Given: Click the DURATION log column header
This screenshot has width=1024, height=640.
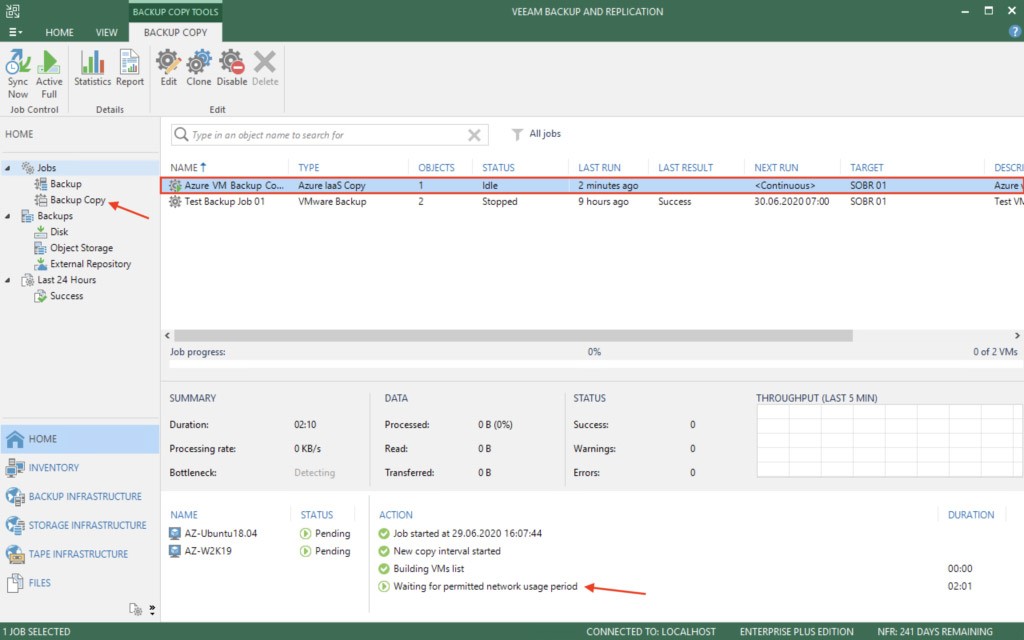Looking at the screenshot, I should coord(970,515).
